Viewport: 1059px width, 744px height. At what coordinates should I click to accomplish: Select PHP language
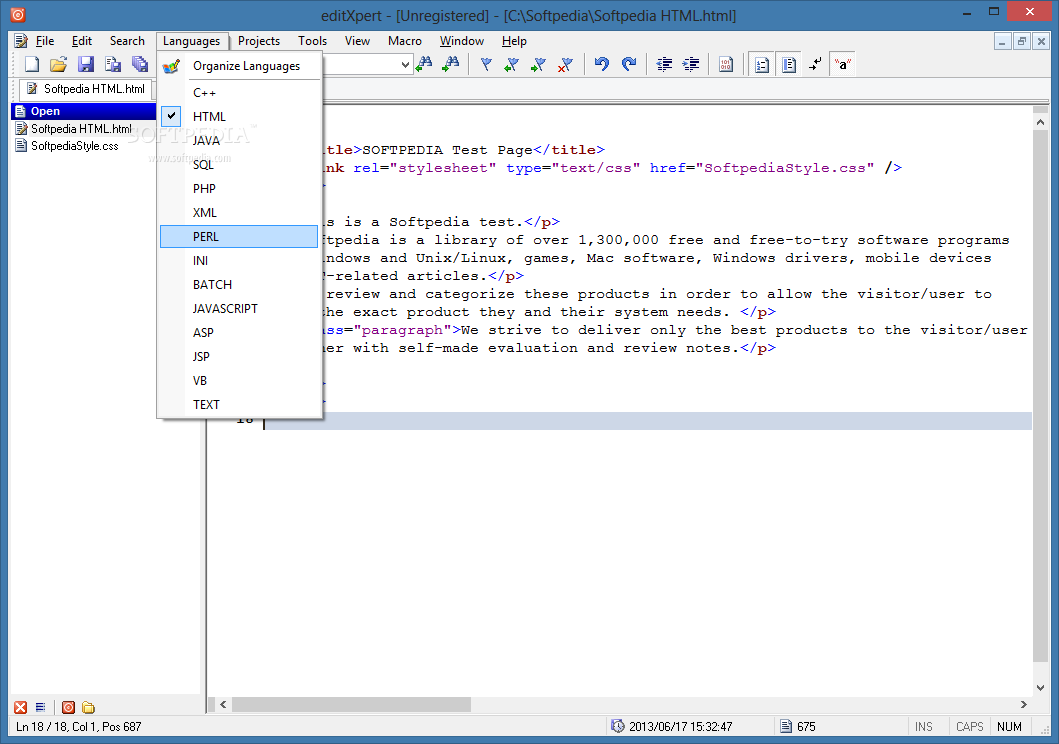coord(239,188)
